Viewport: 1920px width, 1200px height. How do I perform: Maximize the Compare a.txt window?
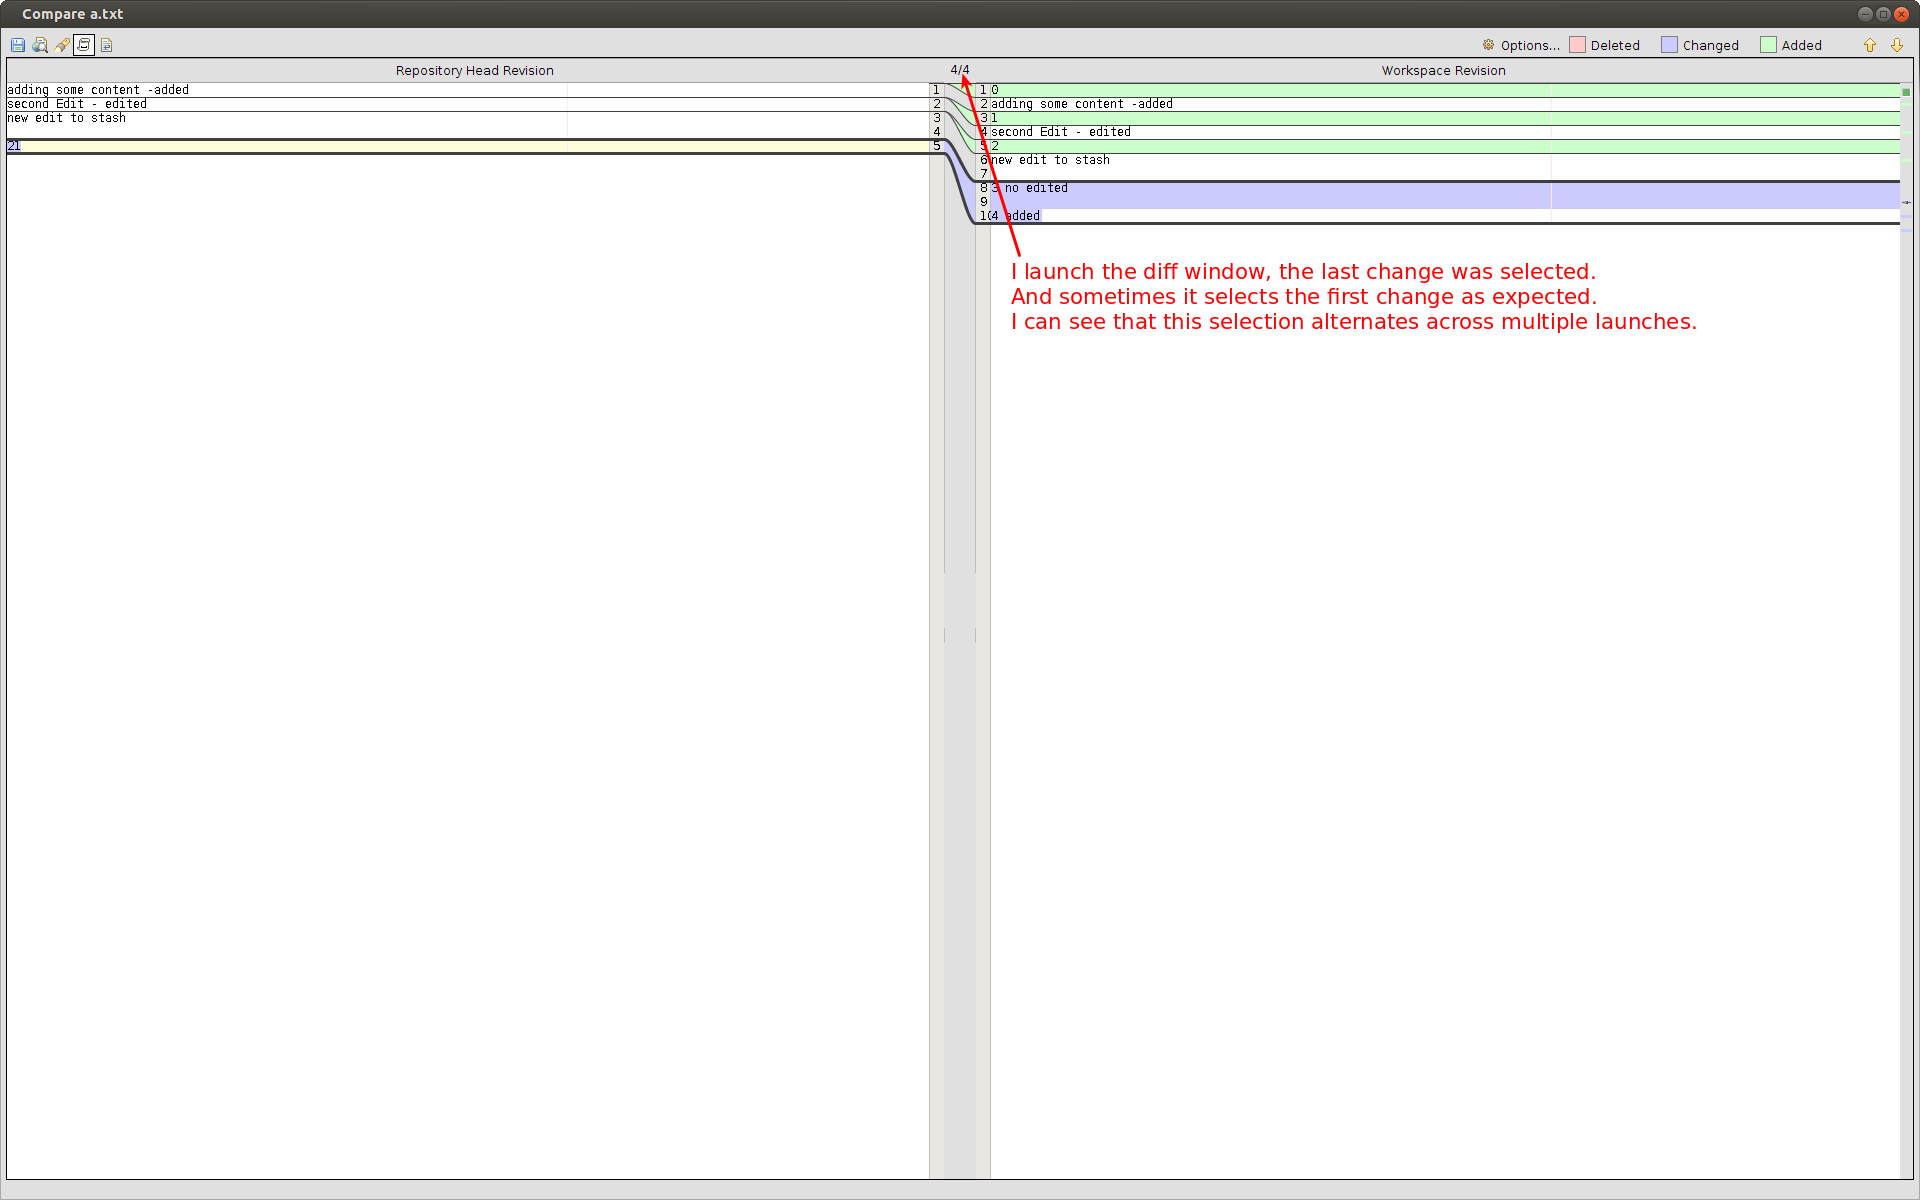(x=1883, y=14)
